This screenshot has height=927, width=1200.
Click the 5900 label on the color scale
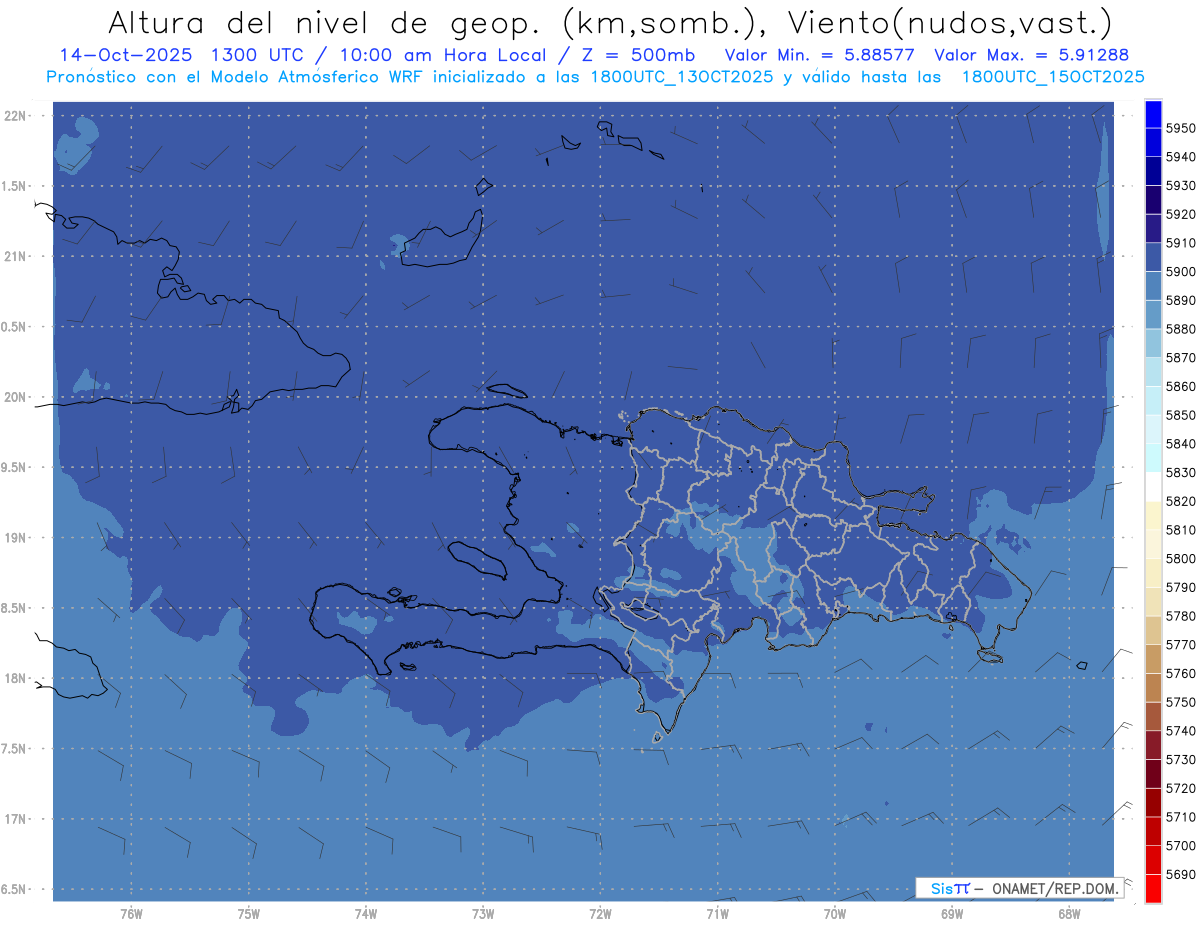[1180, 272]
